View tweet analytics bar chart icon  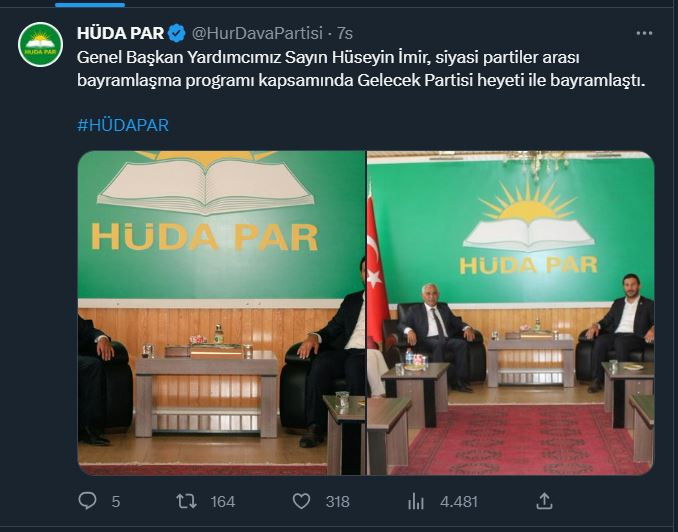(416, 502)
